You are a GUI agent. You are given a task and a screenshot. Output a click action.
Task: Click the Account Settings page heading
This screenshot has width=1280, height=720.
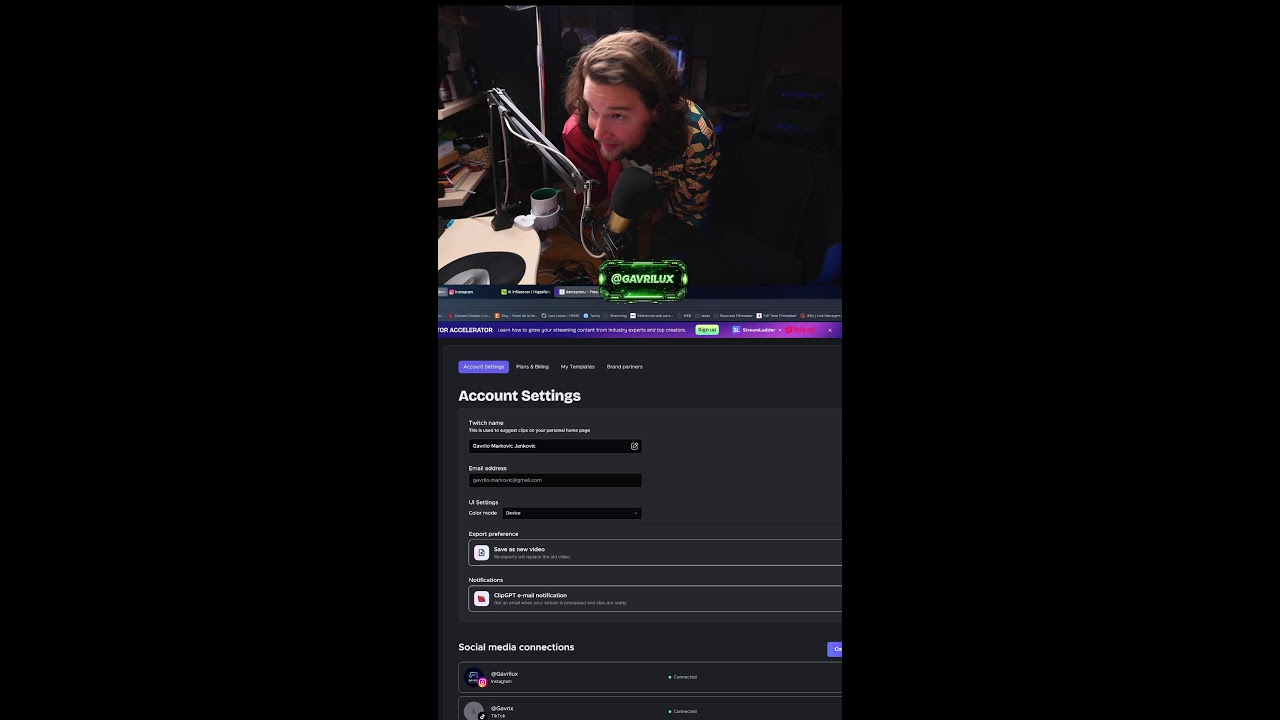[x=519, y=396]
